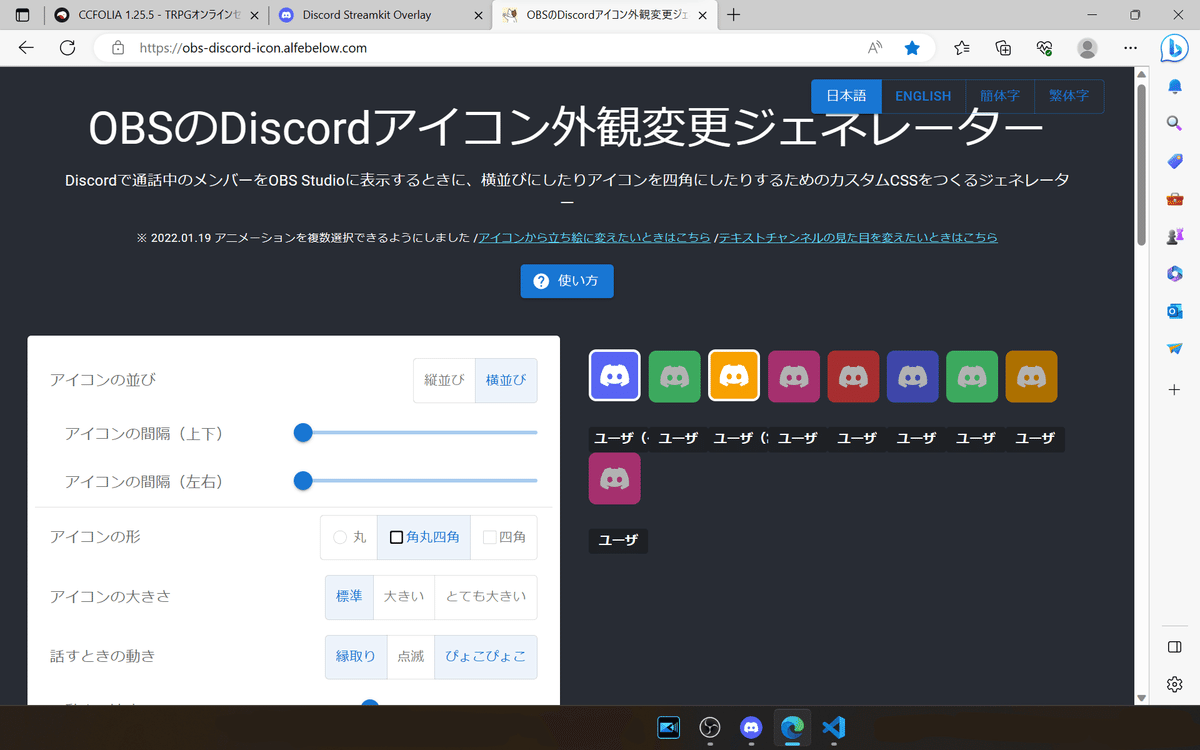
Task: Open the sidebar tools briefcase icon
Action: tap(1175, 199)
